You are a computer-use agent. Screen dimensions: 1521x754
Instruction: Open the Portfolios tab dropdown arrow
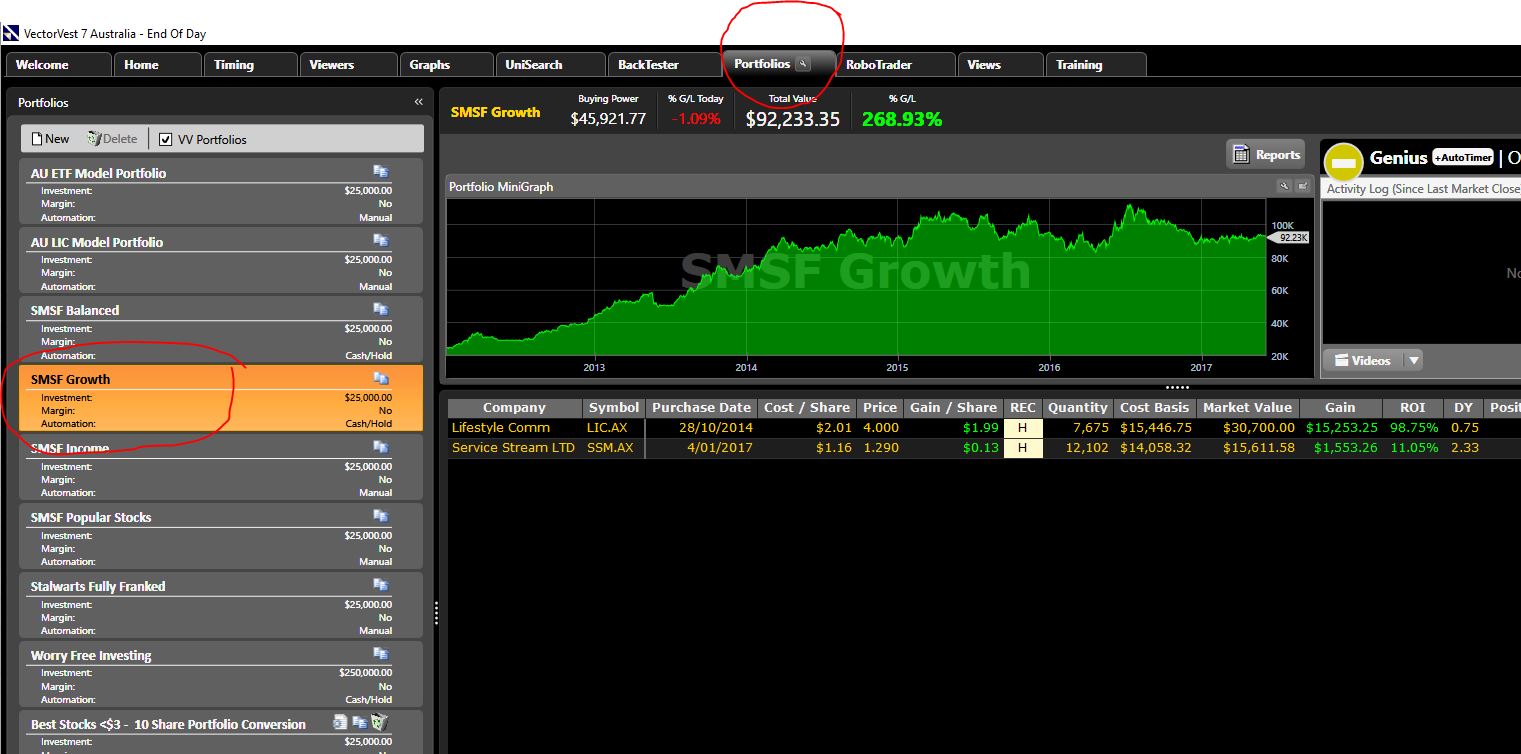[x=803, y=63]
